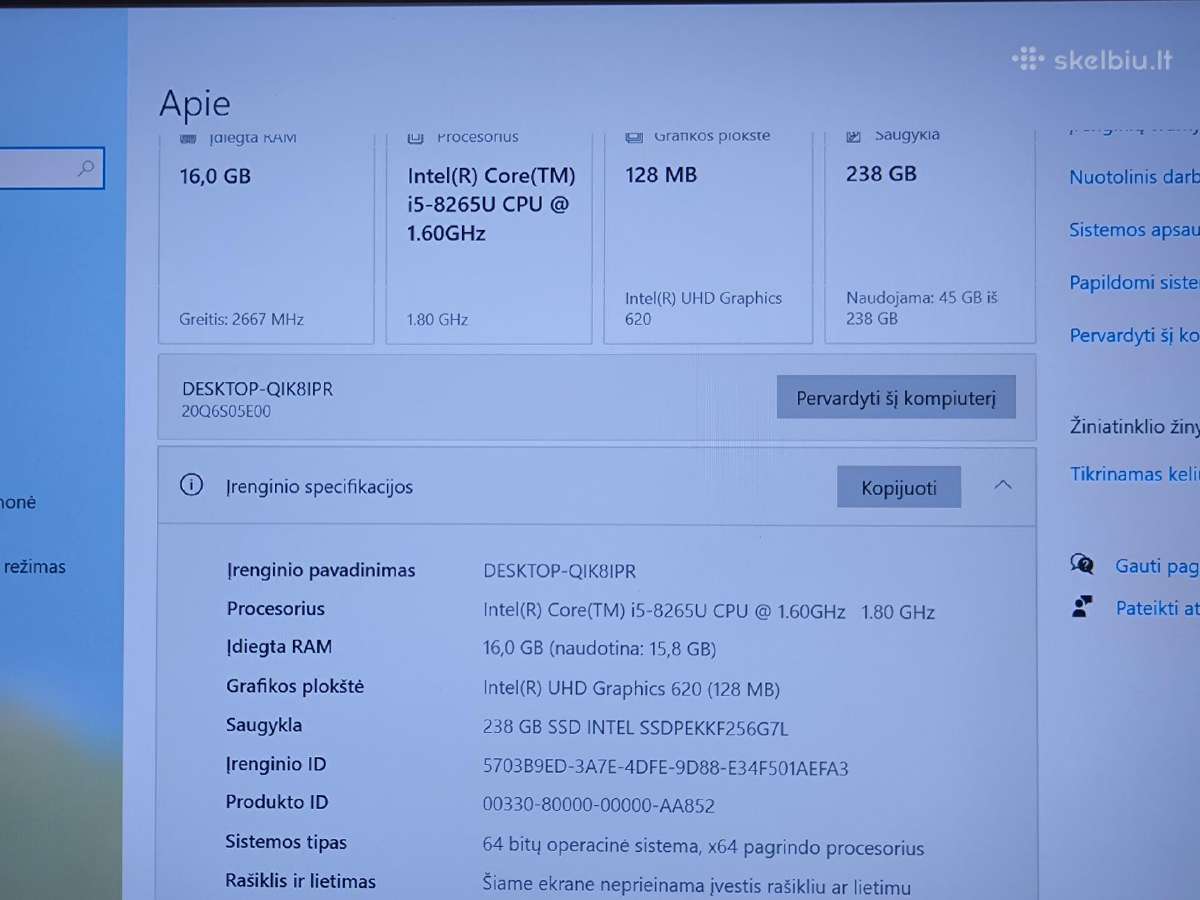Viewport: 1200px width, 900px height.
Task: Click the Greitis: 2667 MHz text
Action: point(241,320)
